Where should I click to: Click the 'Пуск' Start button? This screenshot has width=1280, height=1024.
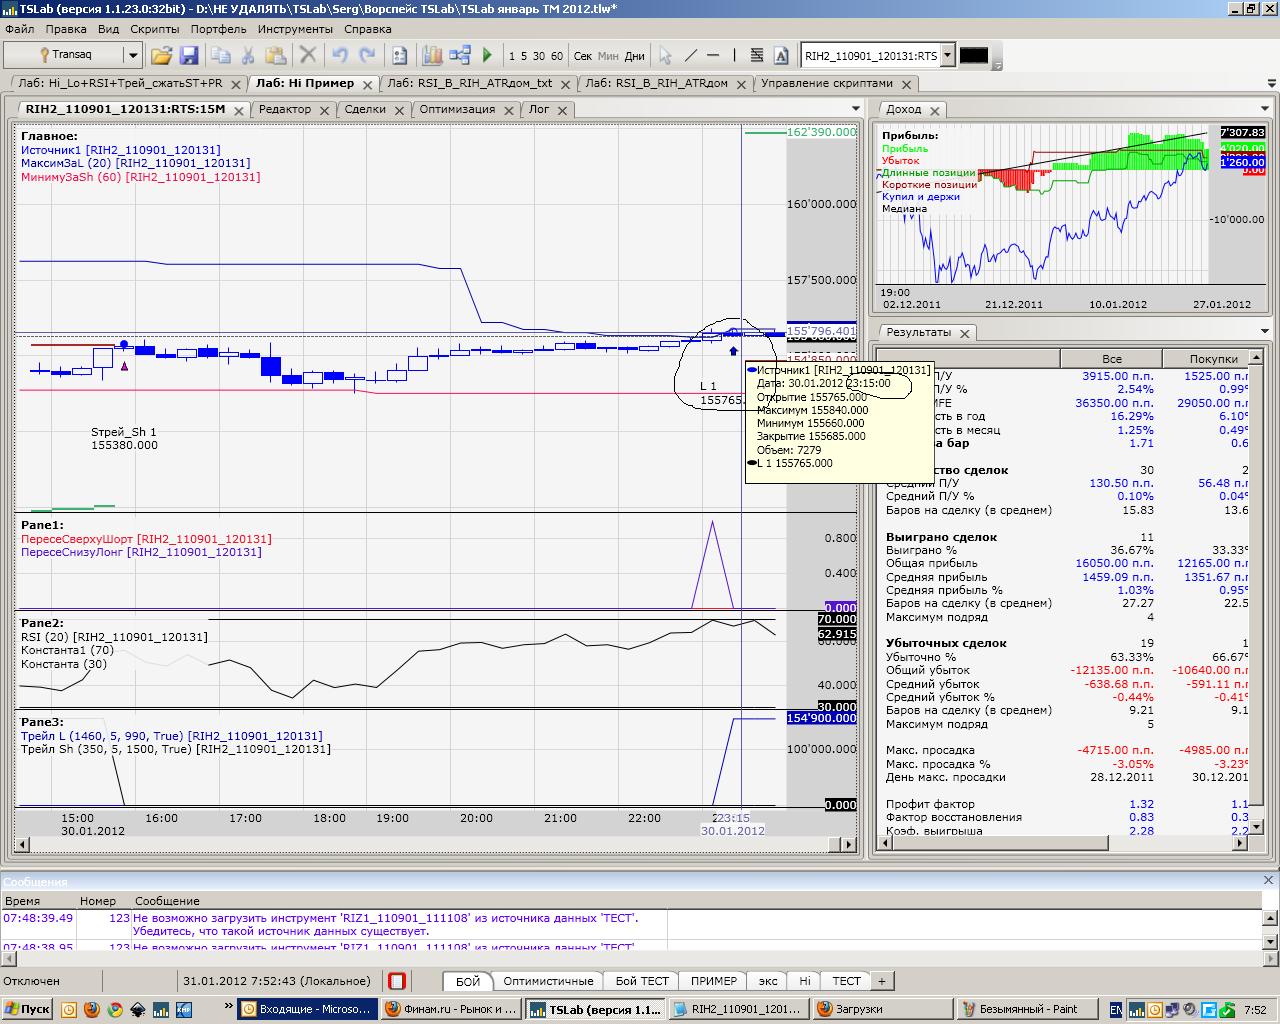tap(27, 1009)
